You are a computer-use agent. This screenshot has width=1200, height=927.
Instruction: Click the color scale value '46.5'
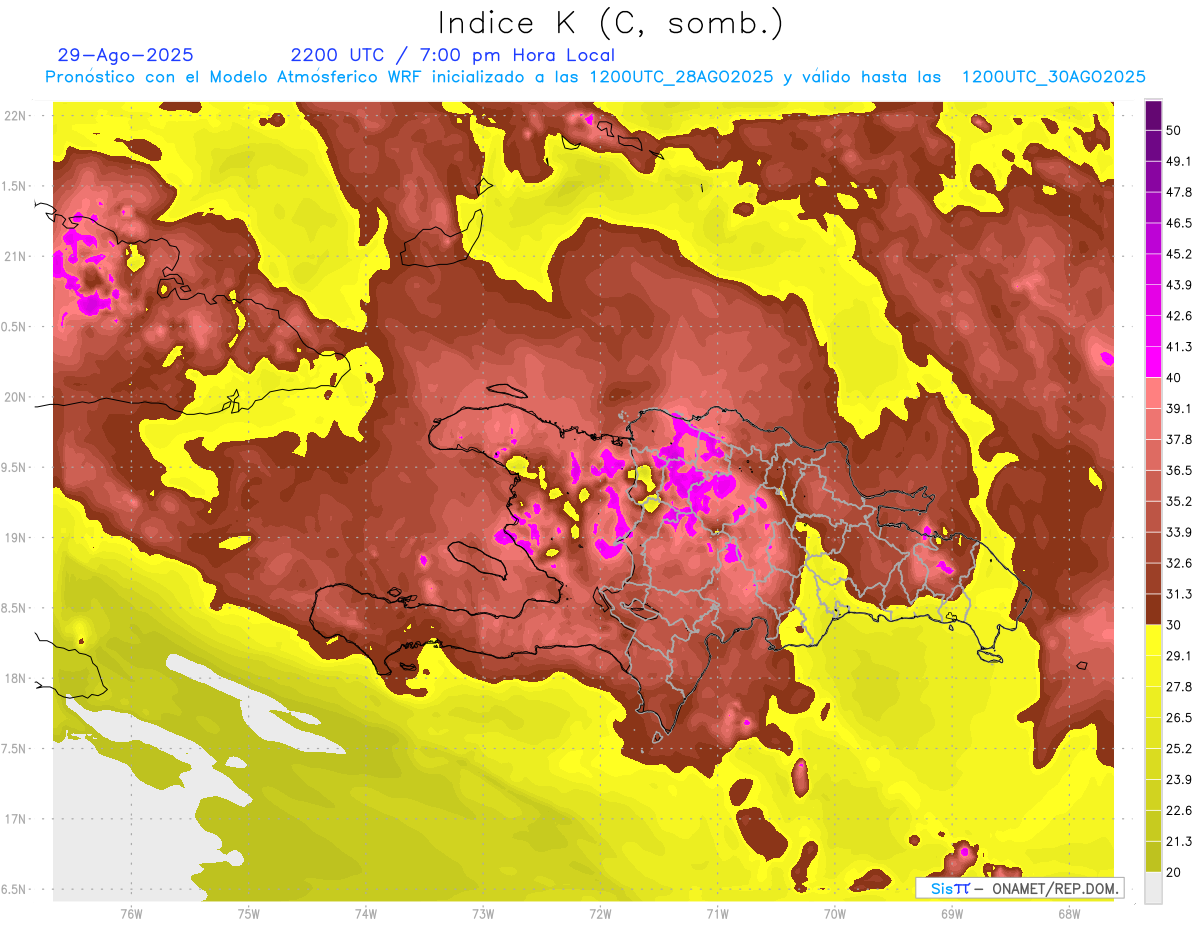[x=1179, y=223]
